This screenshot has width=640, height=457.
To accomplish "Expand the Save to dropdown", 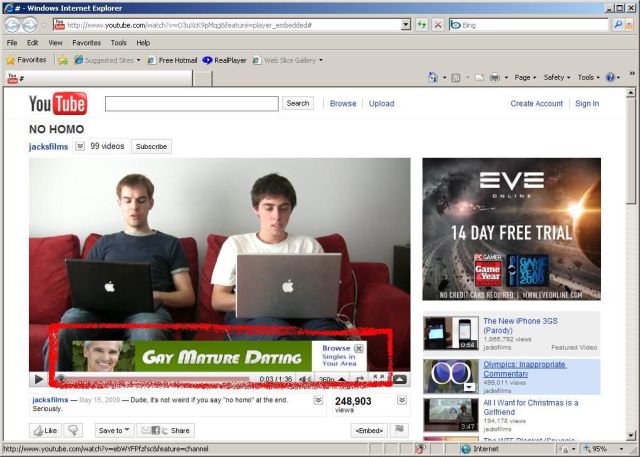I will tap(112, 430).
